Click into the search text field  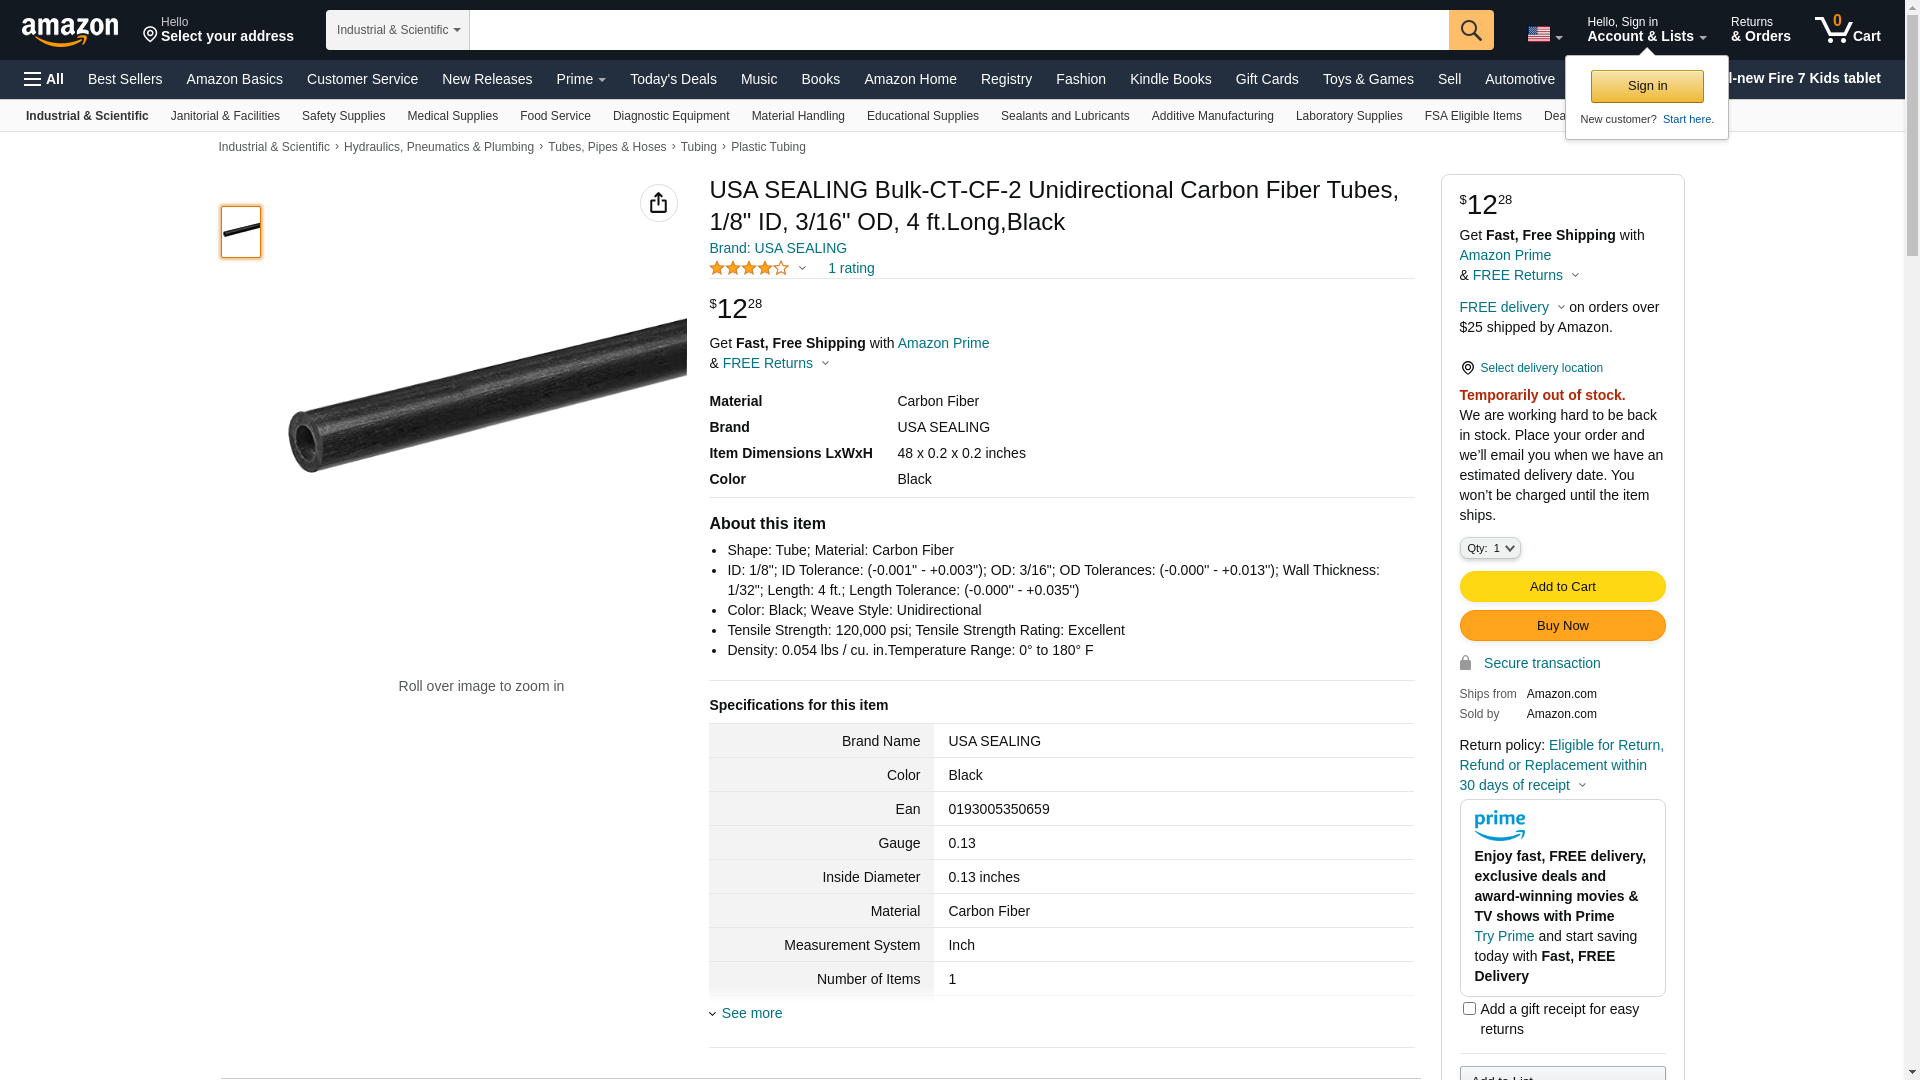(958, 30)
